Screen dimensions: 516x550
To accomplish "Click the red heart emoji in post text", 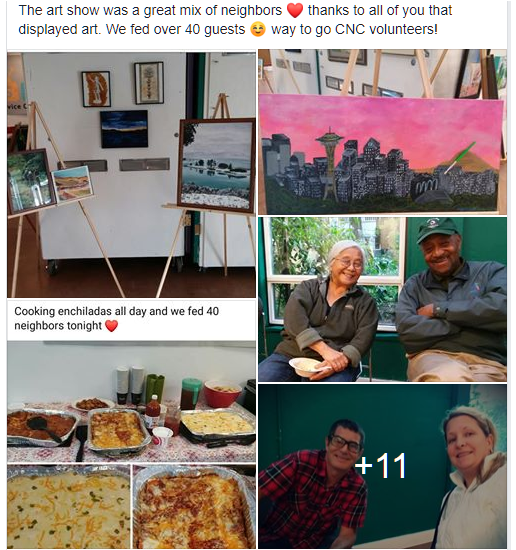I will coord(295,11).
